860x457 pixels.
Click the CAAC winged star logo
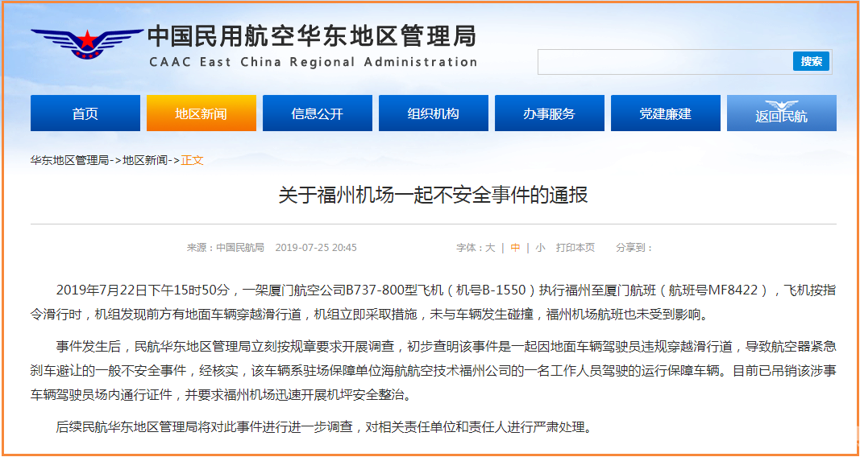tap(87, 44)
